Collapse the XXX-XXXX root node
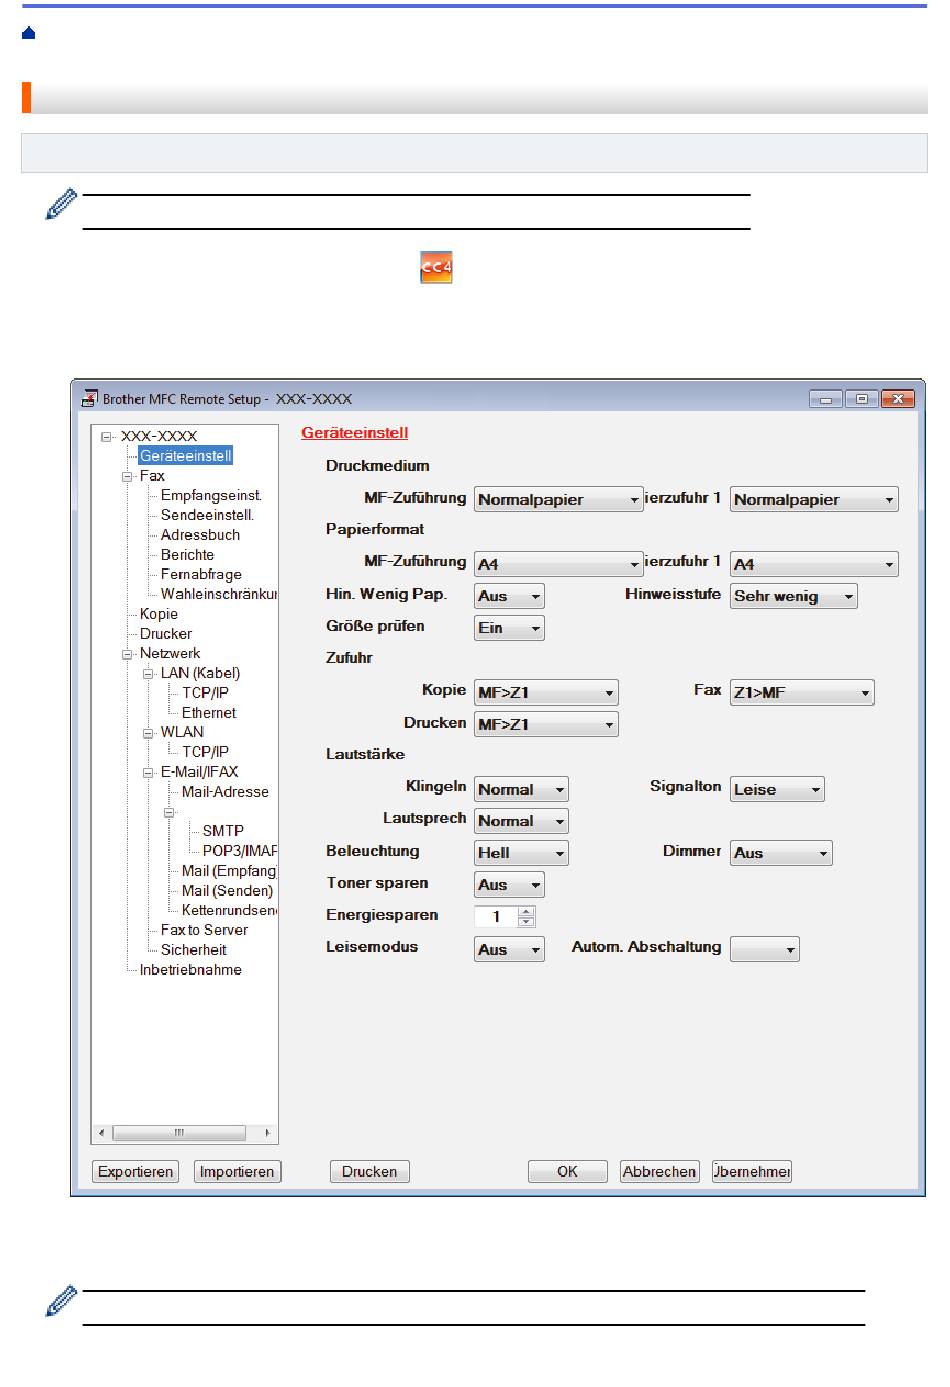950x1387 pixels. click(107, 436)
